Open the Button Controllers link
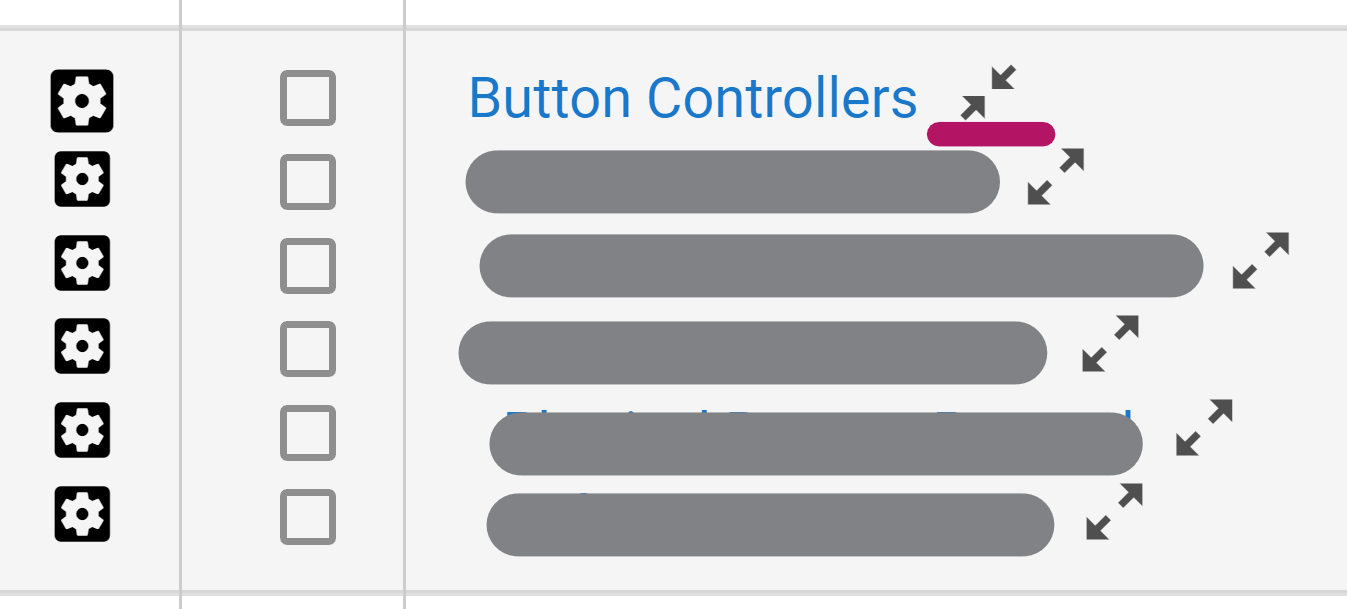 pyautogui.click(x=692, y=98)
